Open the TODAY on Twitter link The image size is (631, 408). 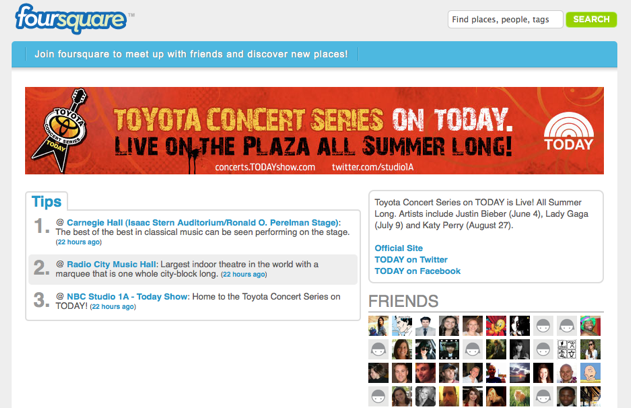(x=411, y=259)
